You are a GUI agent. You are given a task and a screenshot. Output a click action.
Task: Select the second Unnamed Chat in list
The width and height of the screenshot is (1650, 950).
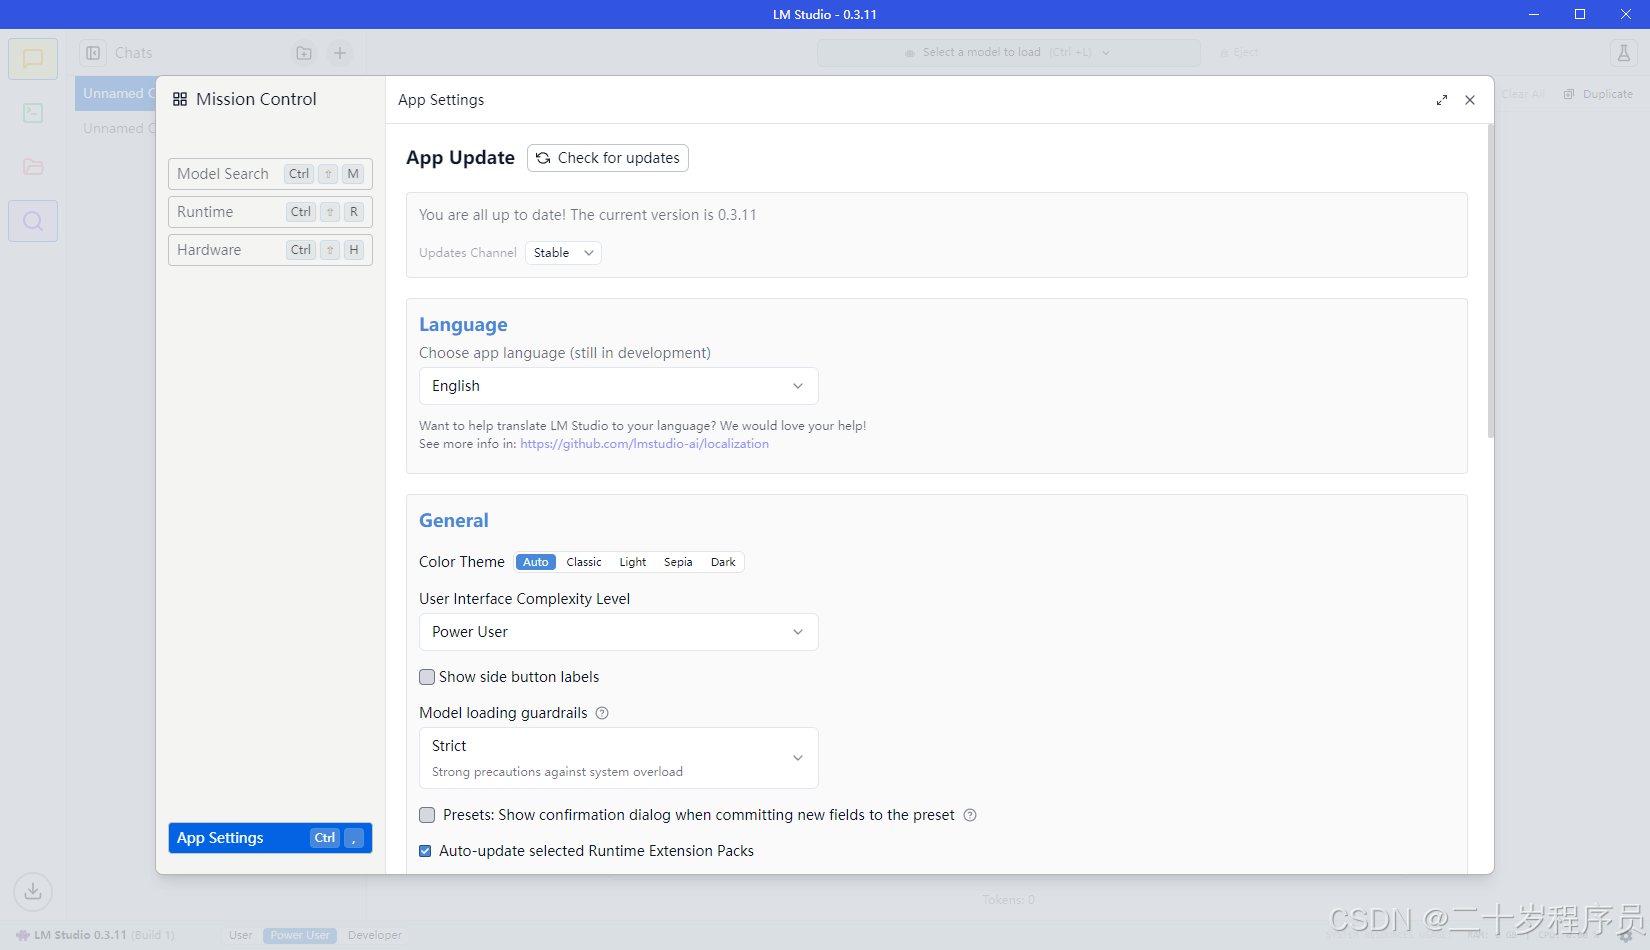(x=116, y=128)
